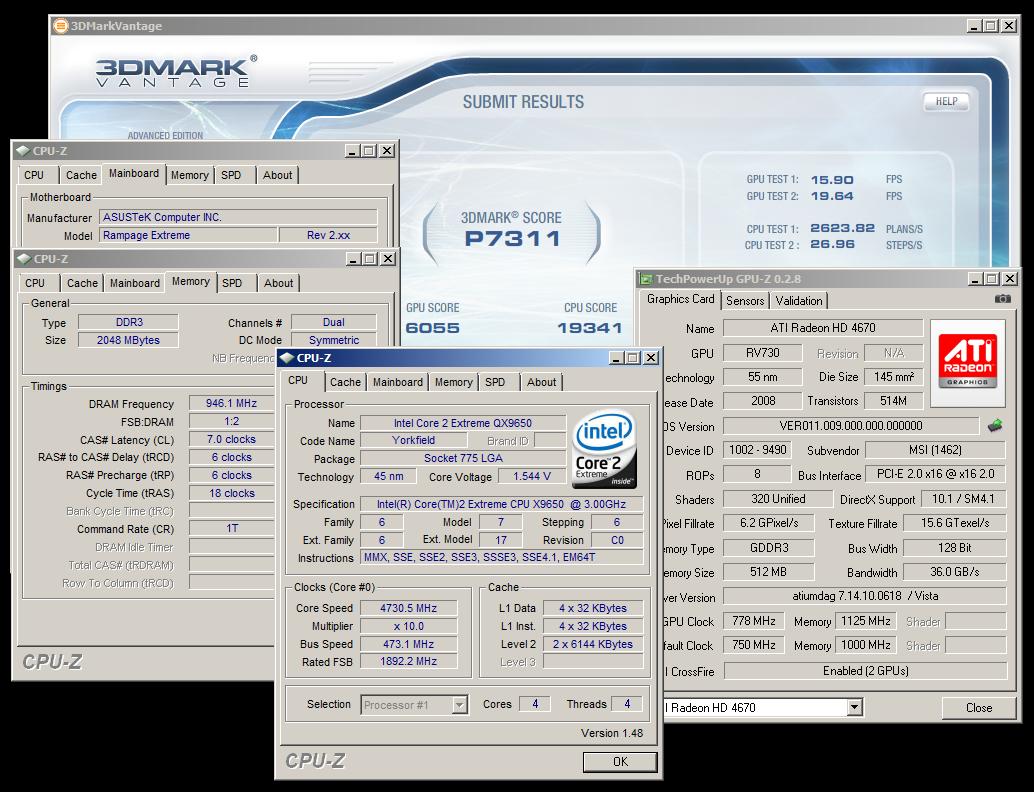Open the Radeon HD 4670 card dropdown
The height and width of the screenshot is (792, 1034).
[855, 708]
